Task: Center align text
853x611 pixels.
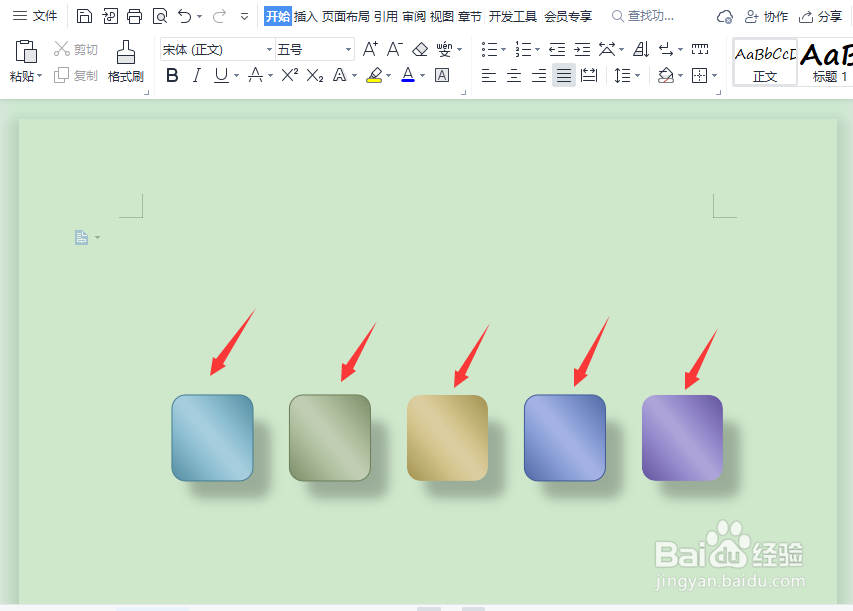Action: [x=514, y=75]
